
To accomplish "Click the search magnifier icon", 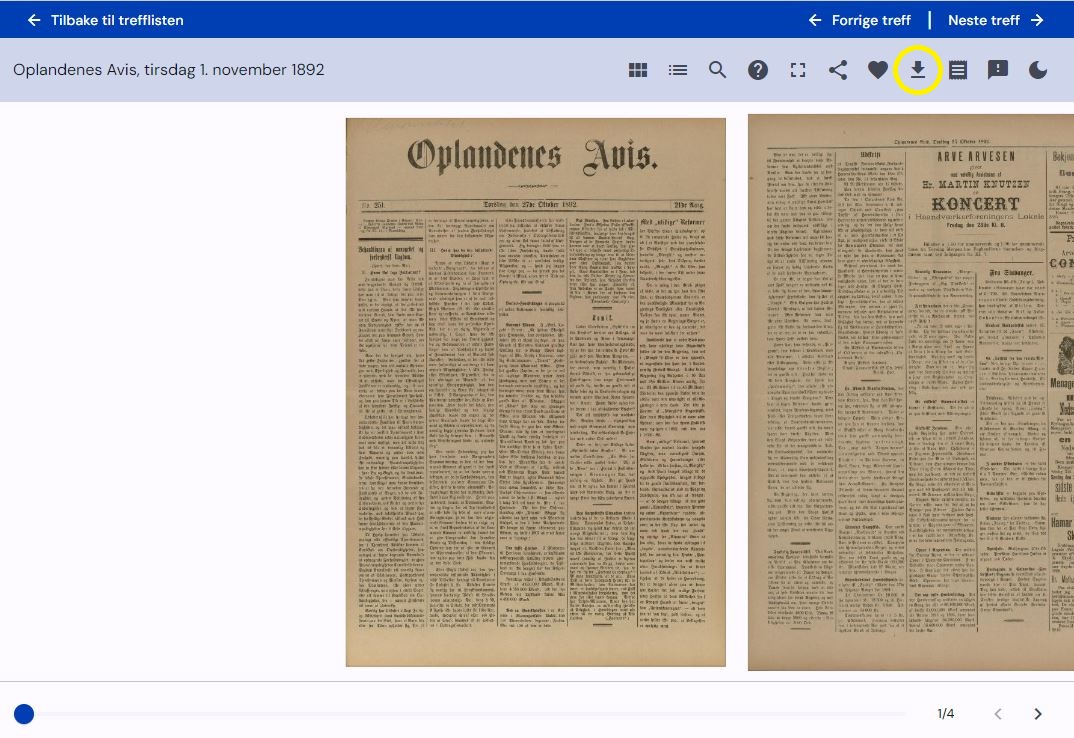I will coord(718,70).
